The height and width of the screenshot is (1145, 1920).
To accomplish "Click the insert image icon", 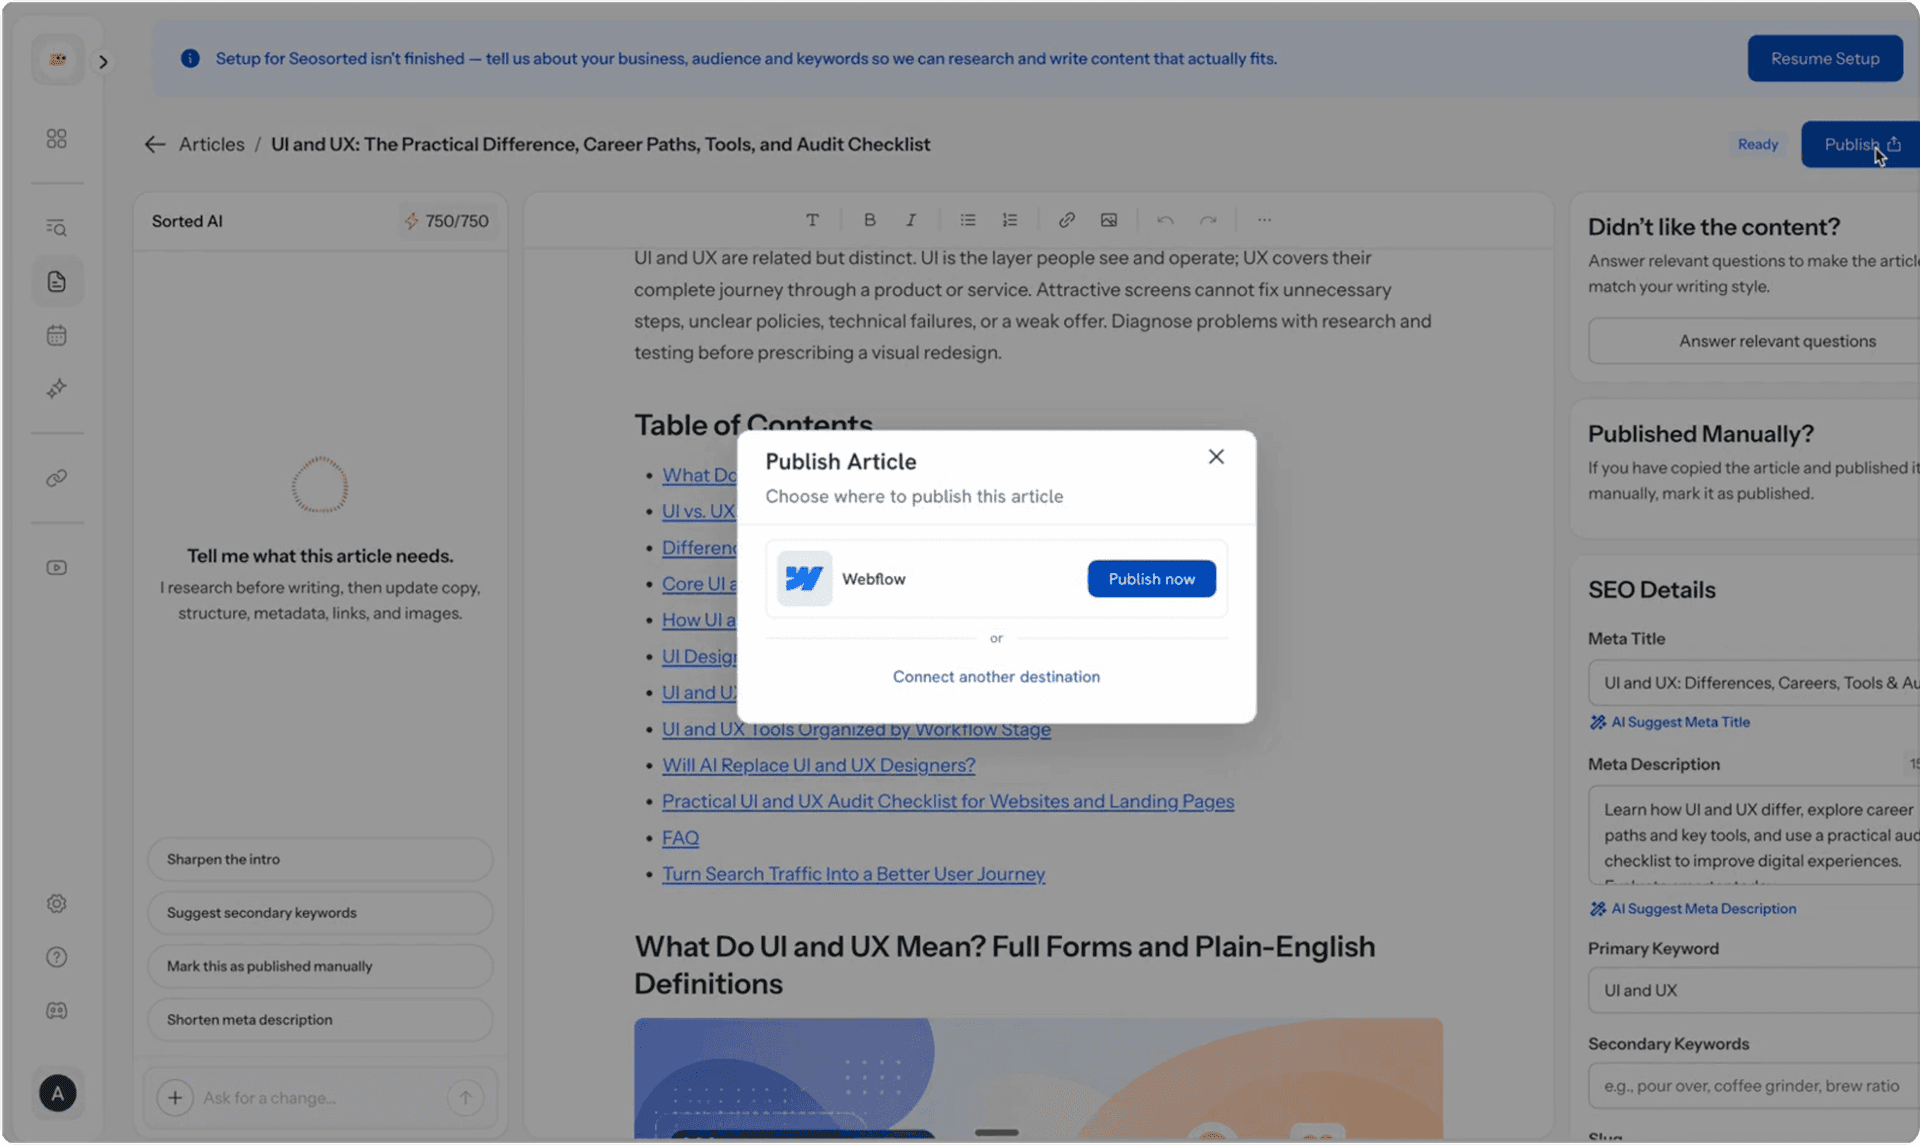I will click(1109, 220).
